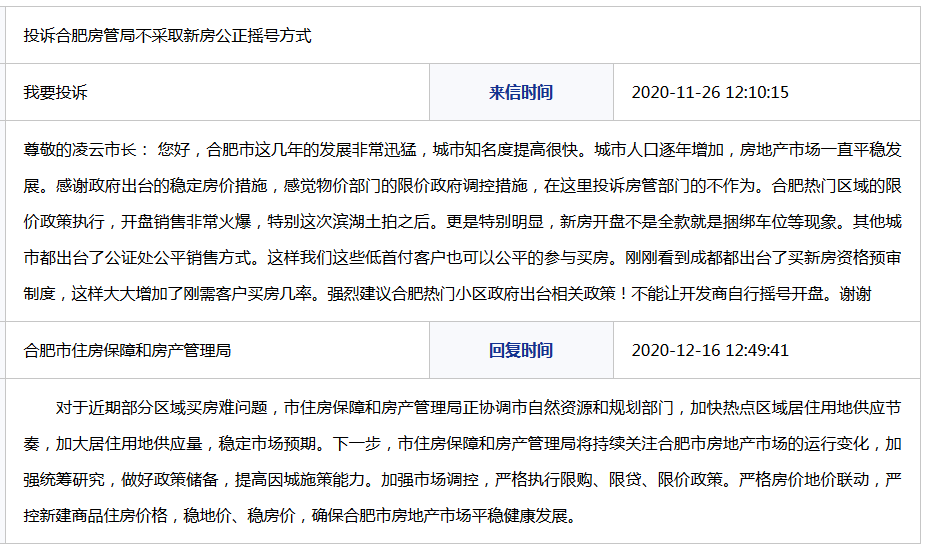Click the reply timestamp 2020-12-16 12:49:41

(x=710, y=351)
